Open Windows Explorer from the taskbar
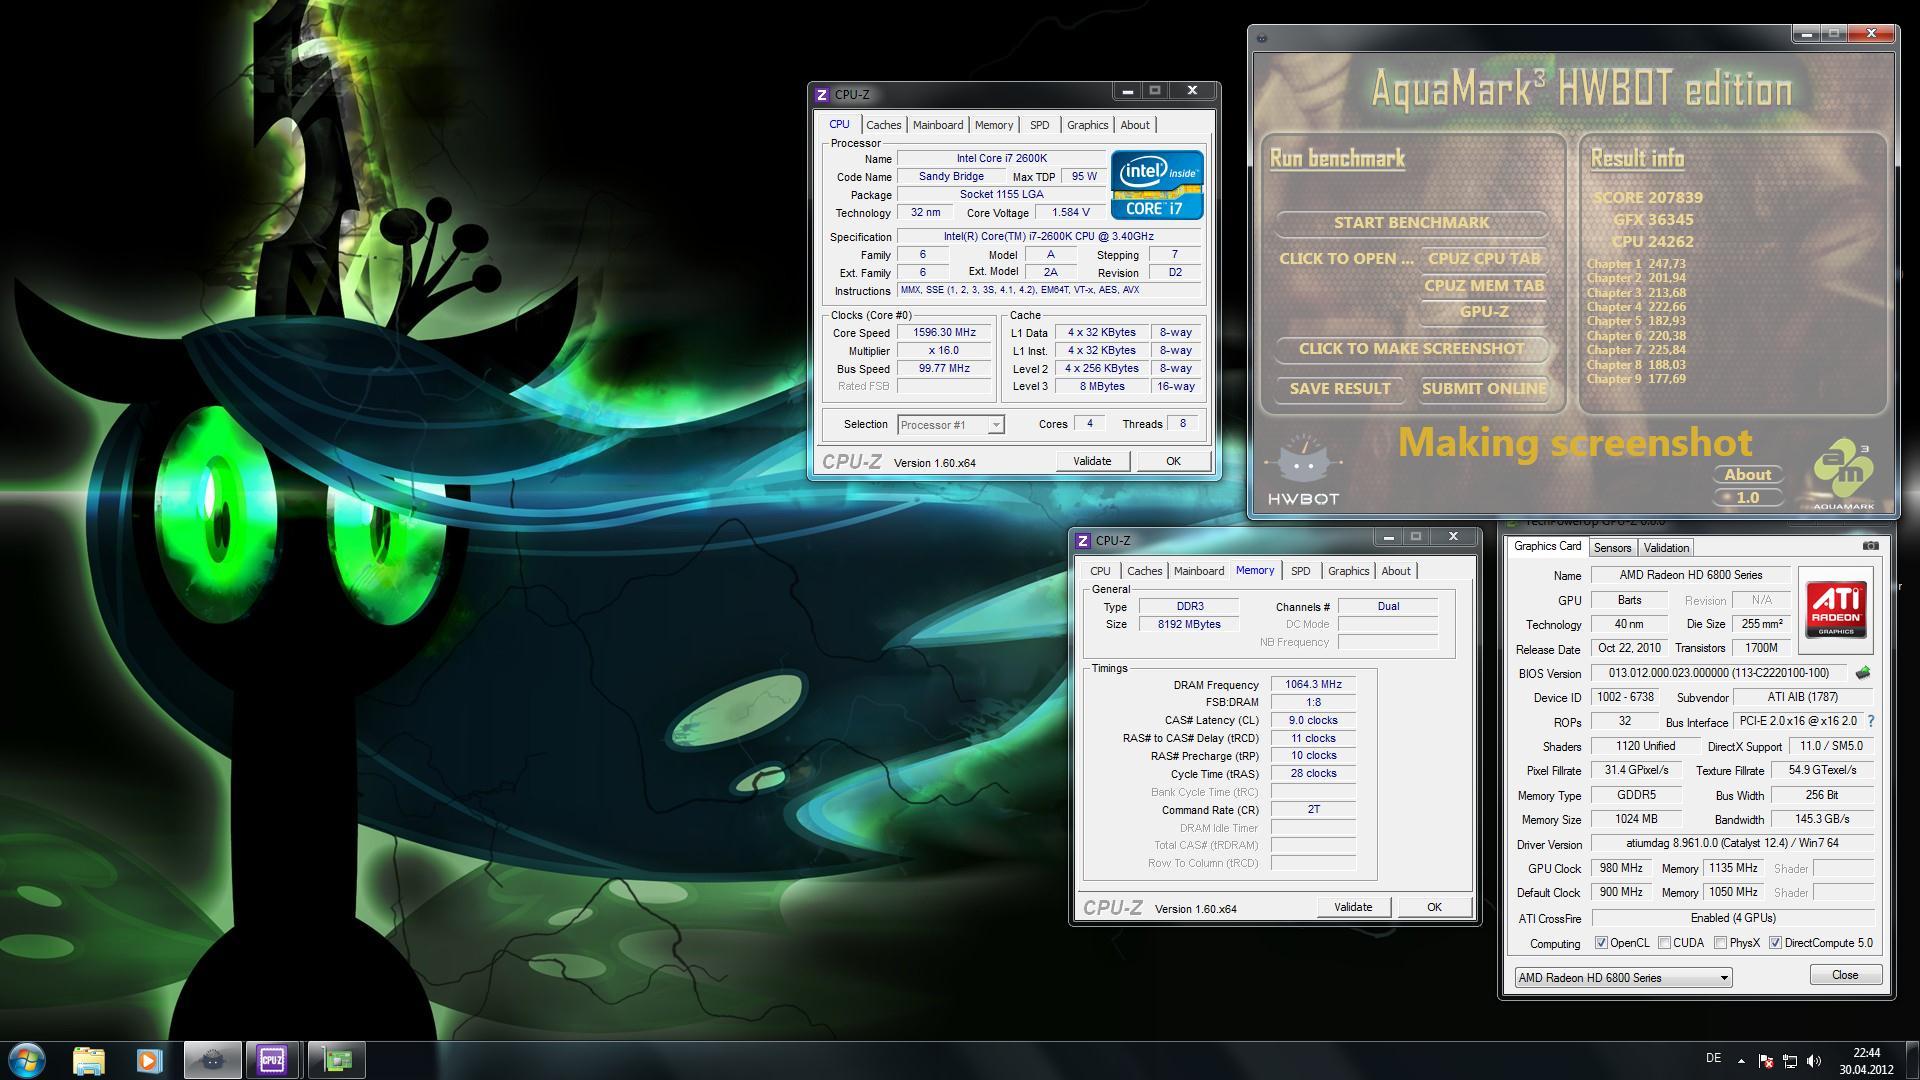This screenshot has height=1080, width=1920. tap(89, 1060)
